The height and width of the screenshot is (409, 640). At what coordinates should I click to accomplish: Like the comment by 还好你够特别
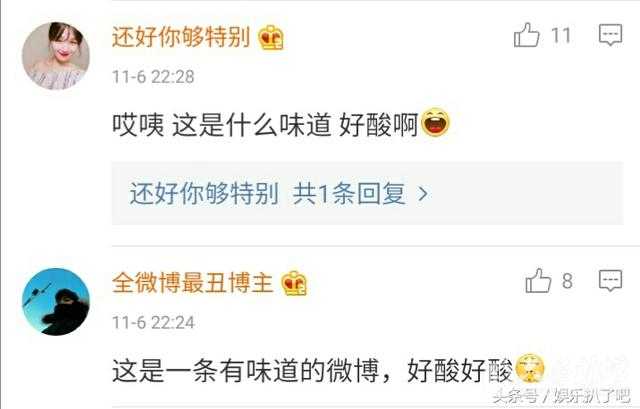pyautogui.click(x=527, y=35)
